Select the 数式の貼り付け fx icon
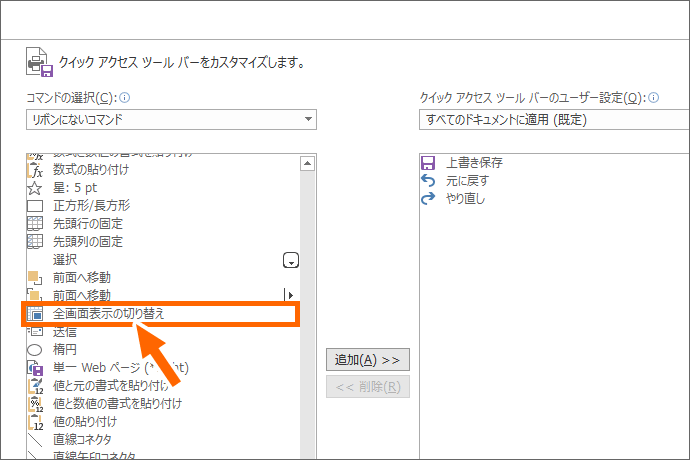The height and width of the screenshot is (460, 690). click(x=35, y=170)
